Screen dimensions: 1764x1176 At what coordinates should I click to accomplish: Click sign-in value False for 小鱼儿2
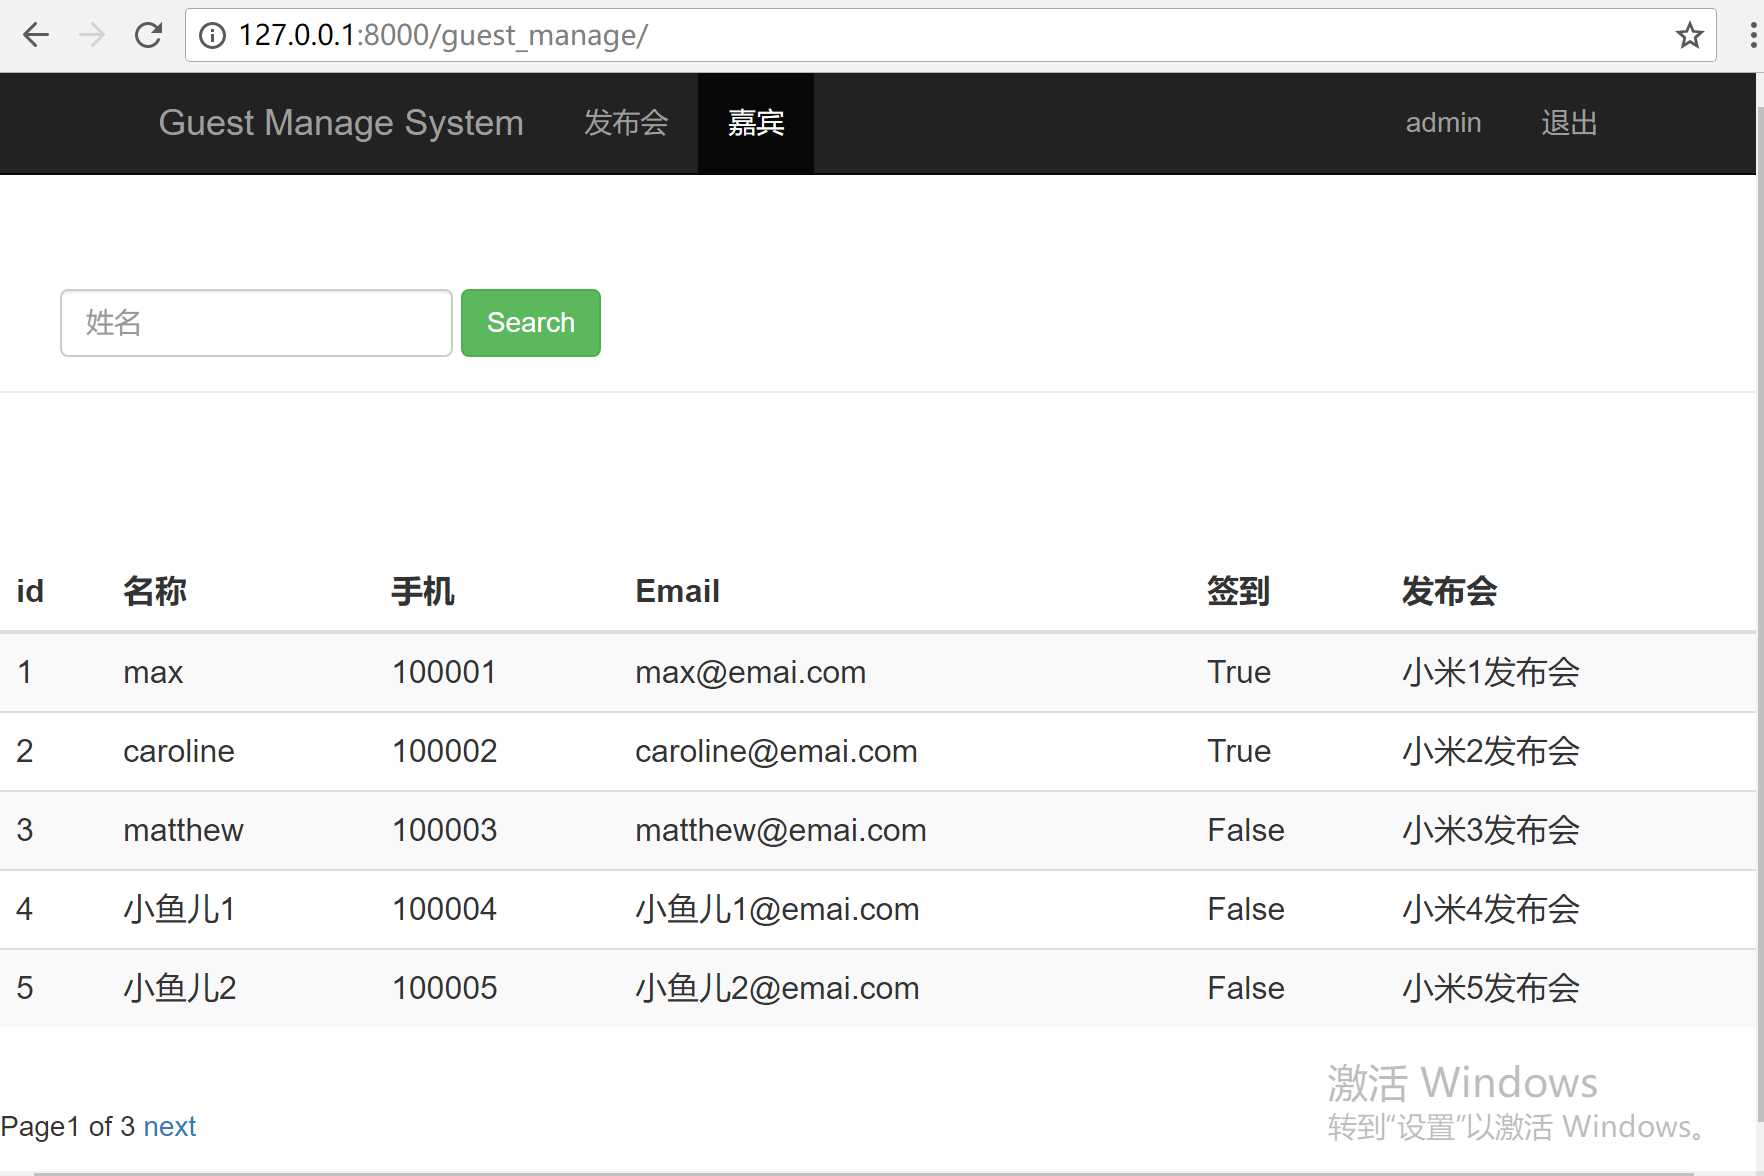click(1246, 988)
